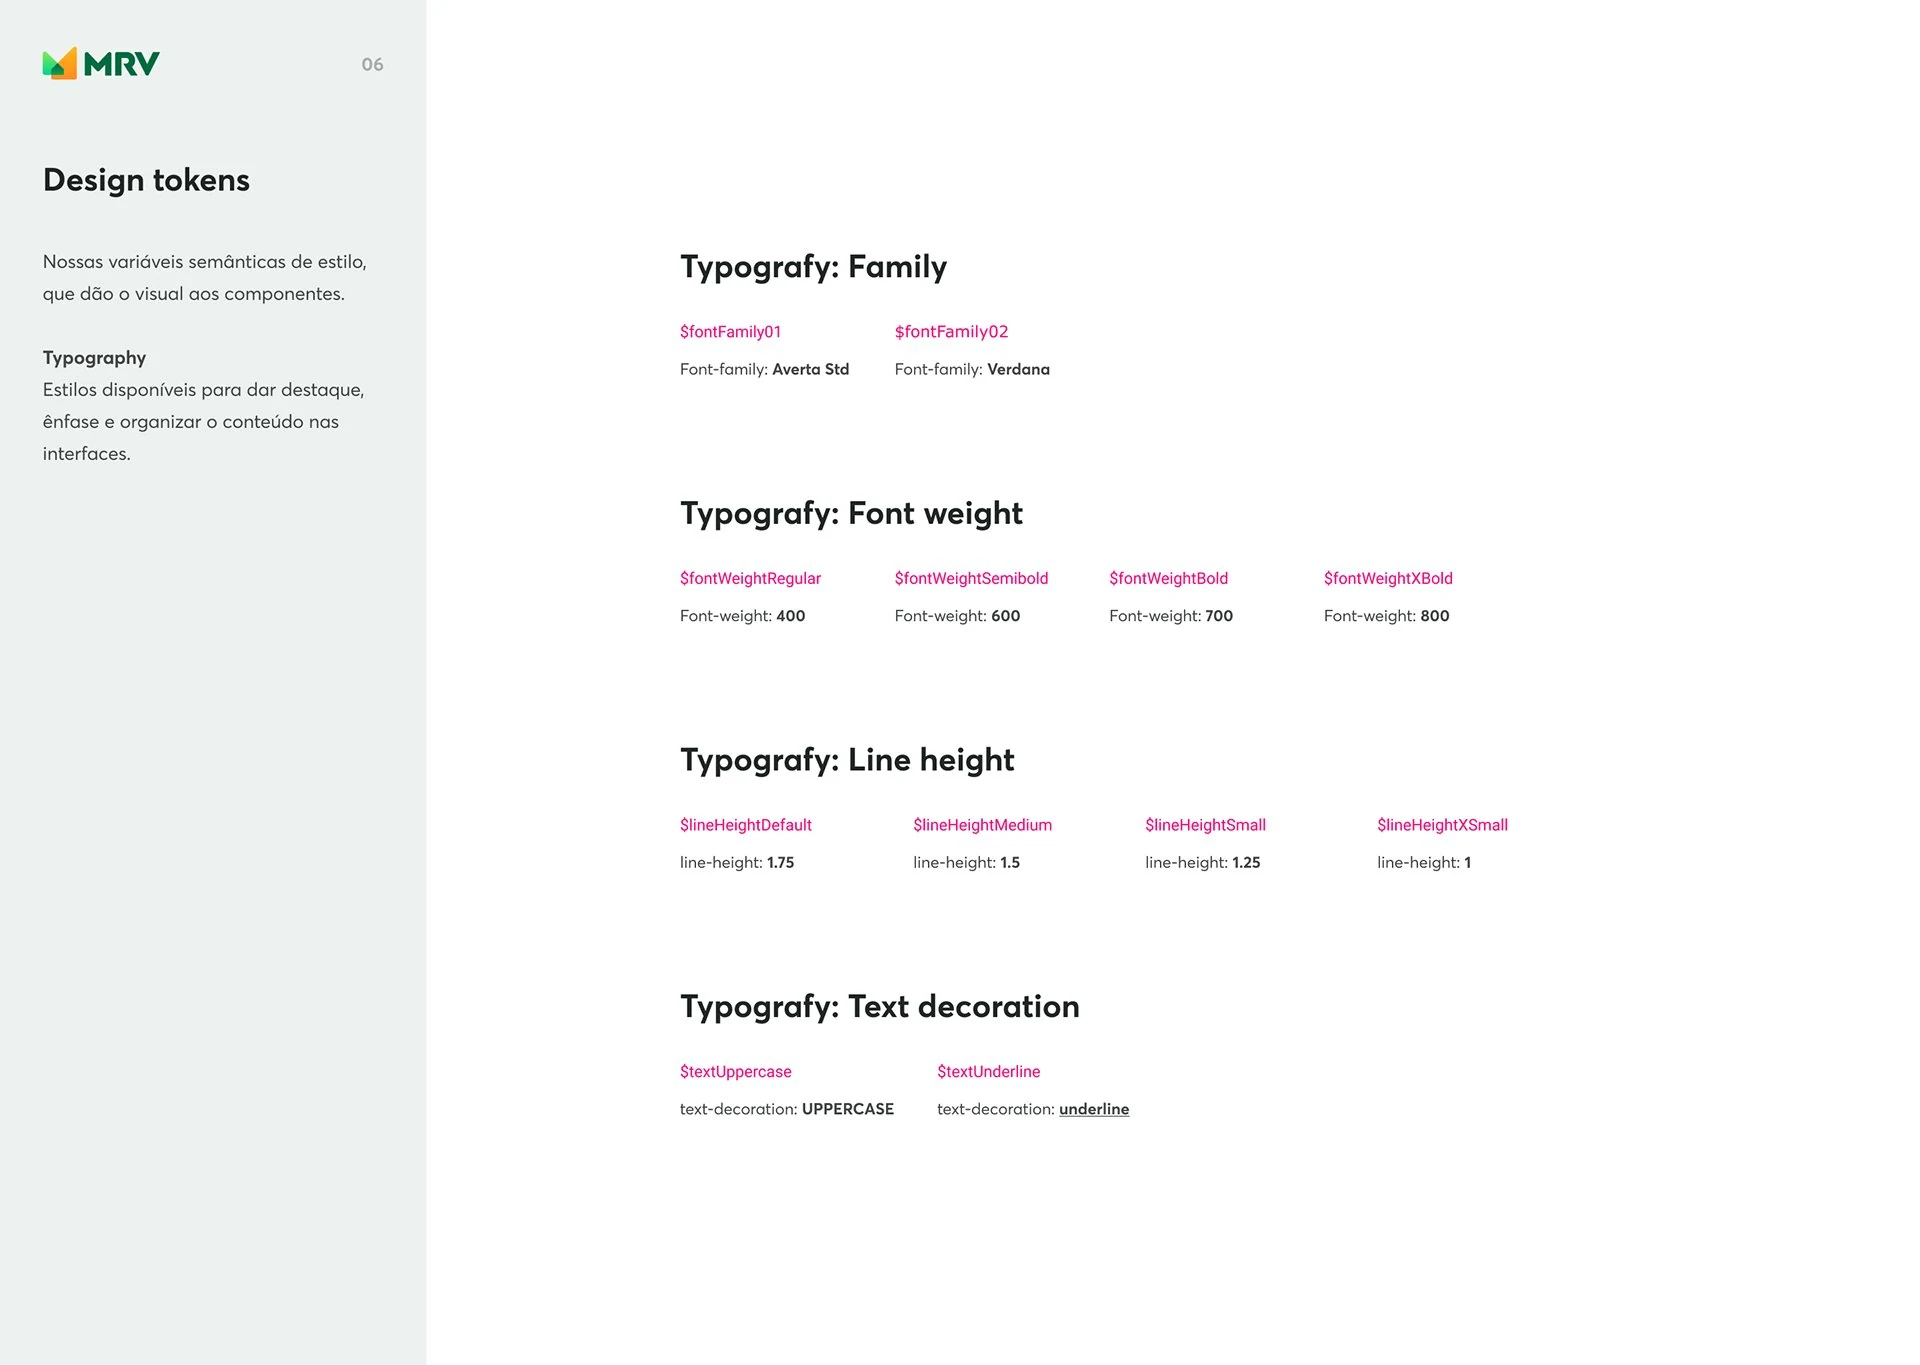Viewport: 1920px width, 1365px height.
Task: Click the Typografy: Line height heading
Action: tap(847, 760)
